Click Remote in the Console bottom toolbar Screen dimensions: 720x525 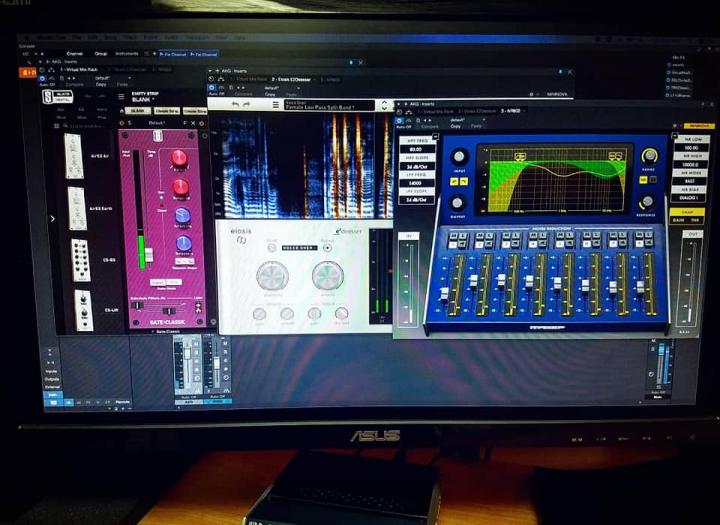pyautogui.click(x=123, y=402)
